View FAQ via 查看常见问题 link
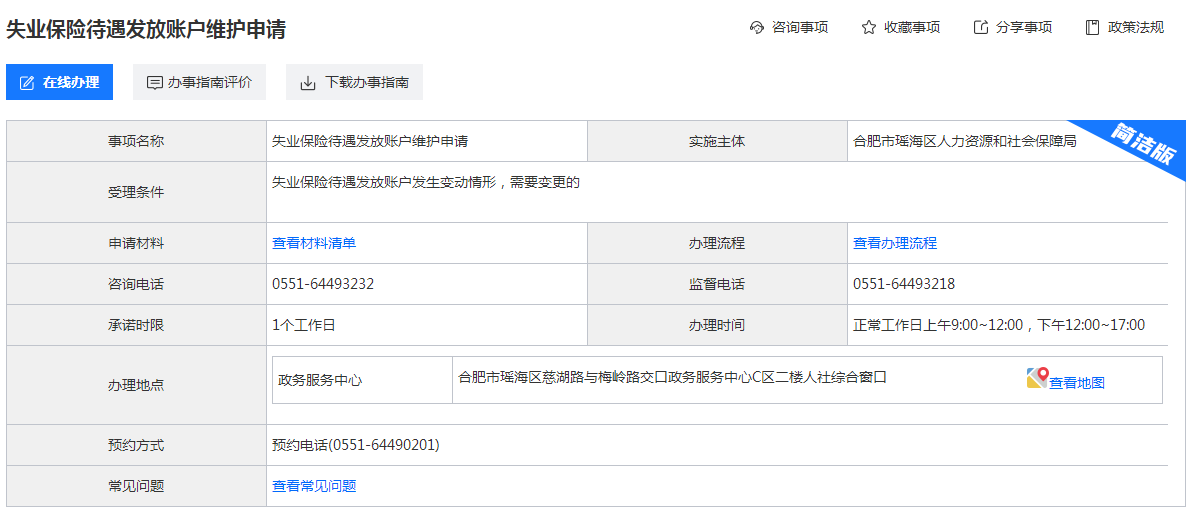Image resolution: width=1202 pixels, height=526 pixels. [314, 486]
